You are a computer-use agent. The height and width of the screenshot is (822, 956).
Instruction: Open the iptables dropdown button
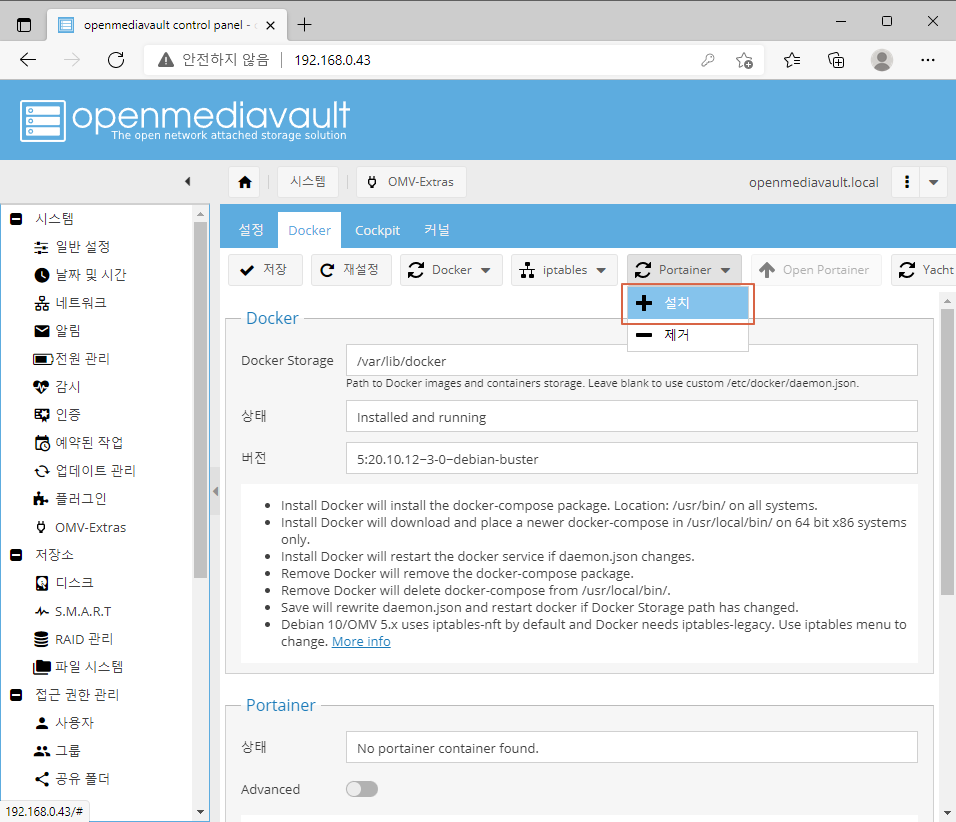(x=564, y=270)
